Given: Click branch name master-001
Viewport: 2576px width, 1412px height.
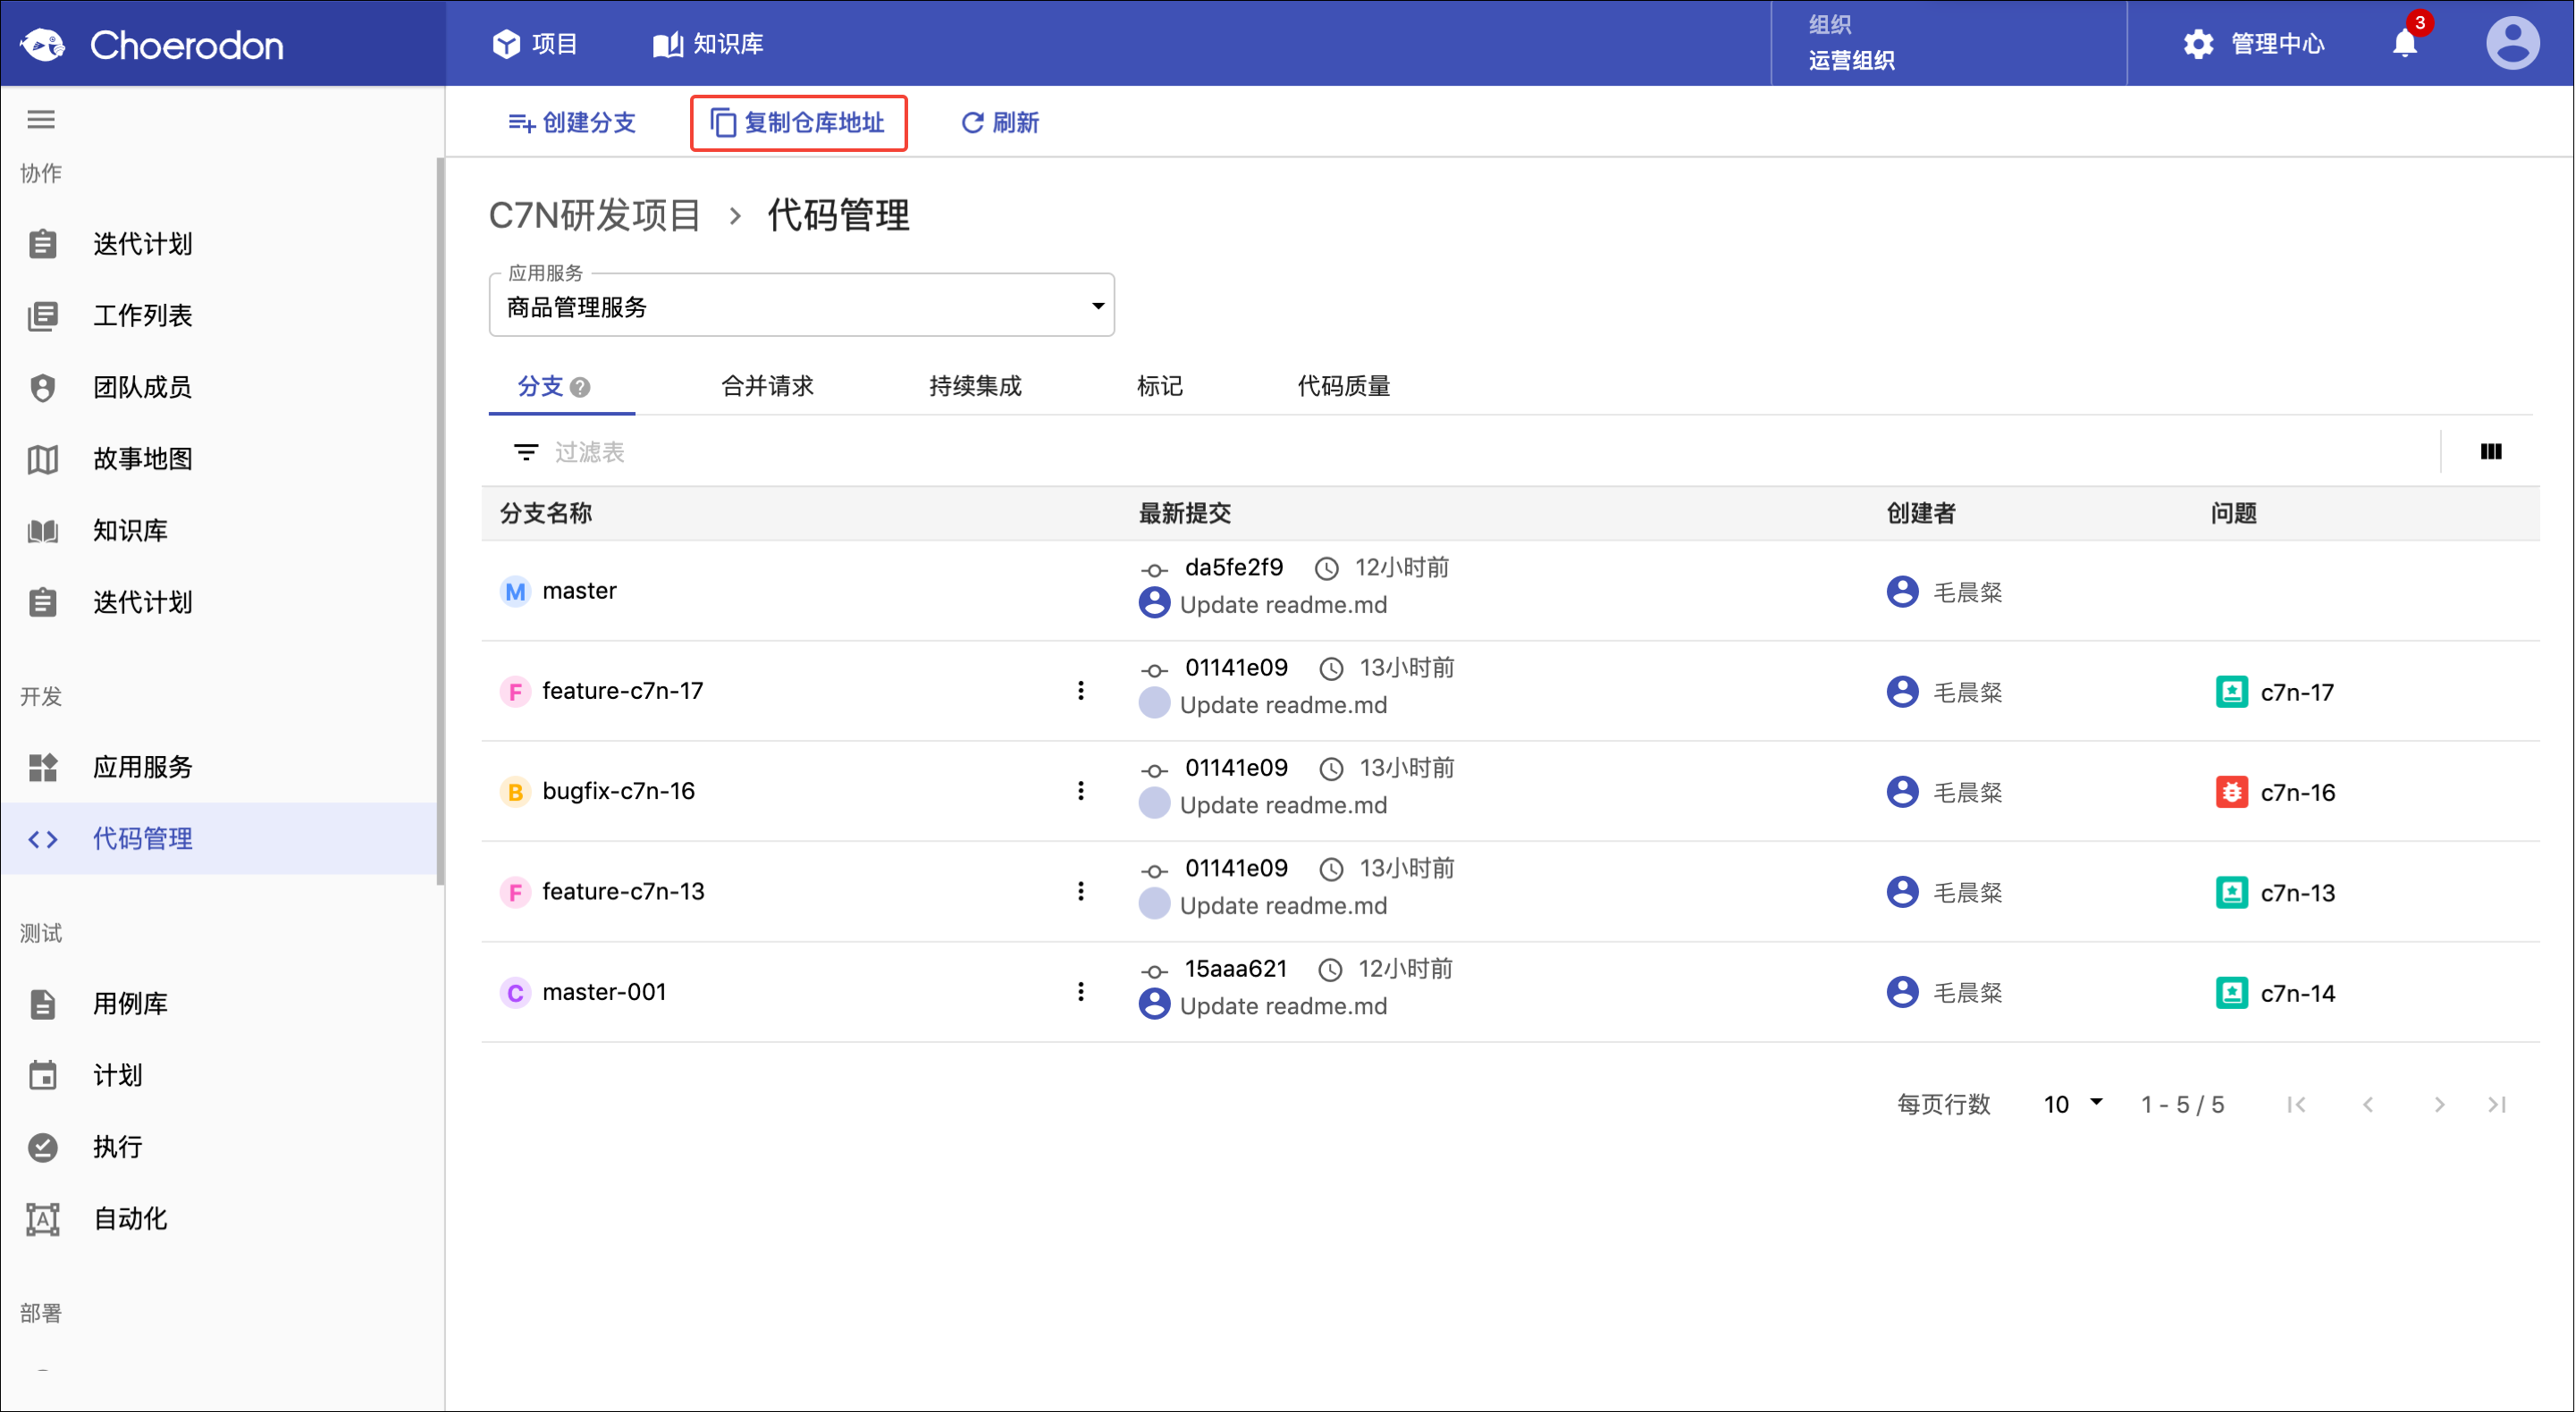Looking at the screenshot, I should point(604,991).
